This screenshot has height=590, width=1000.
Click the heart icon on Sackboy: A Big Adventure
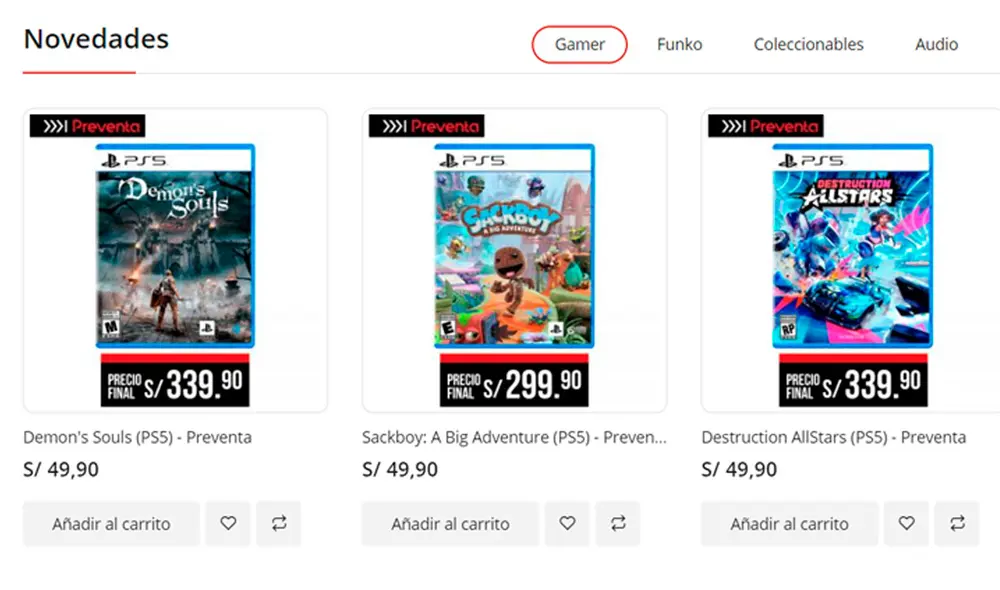click(x=566, y=523)
